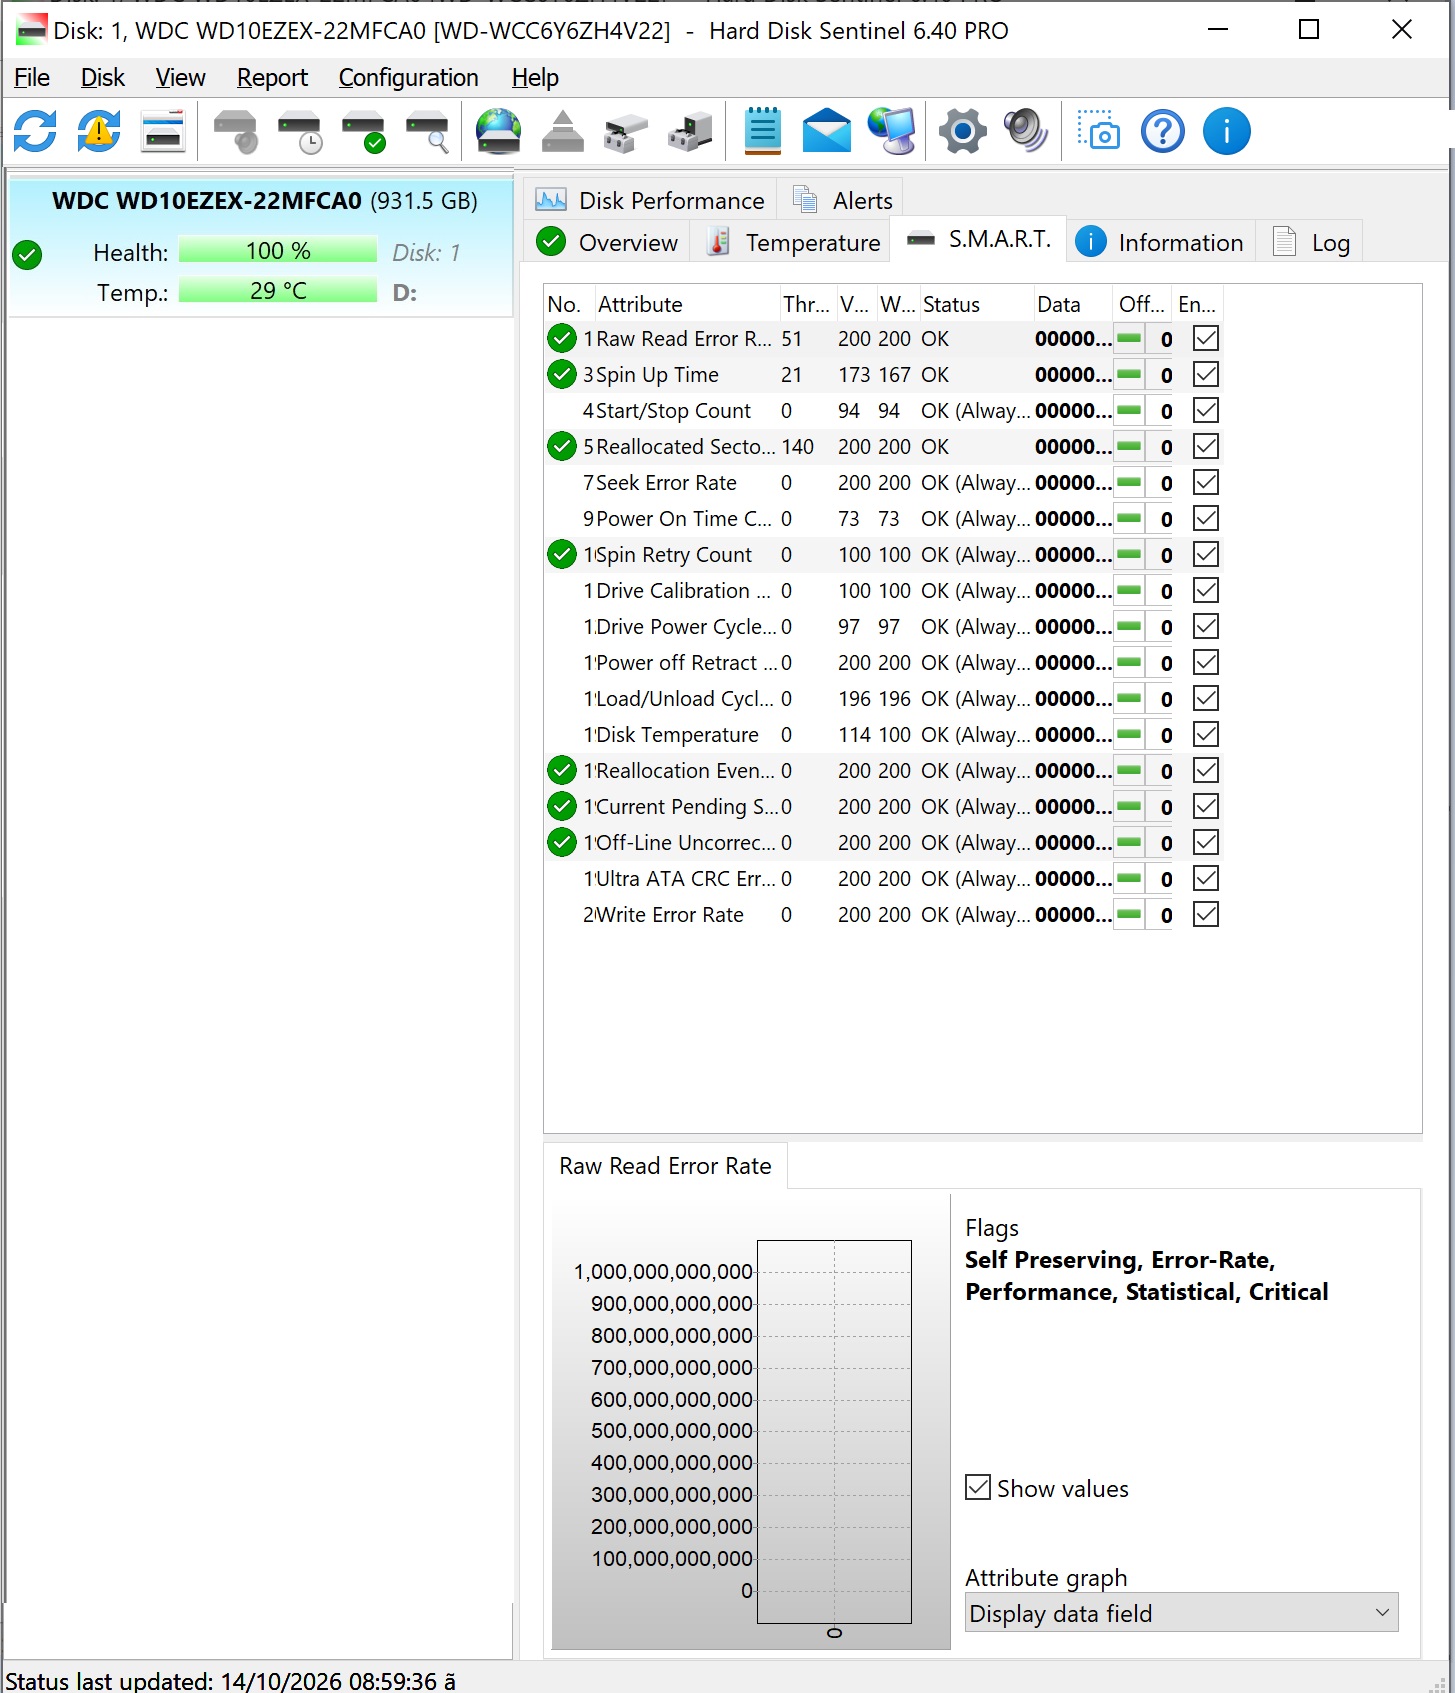
Task: Select the Spin Retry Count attribute row
Action: pyautogui.click(x=883, y=555)
